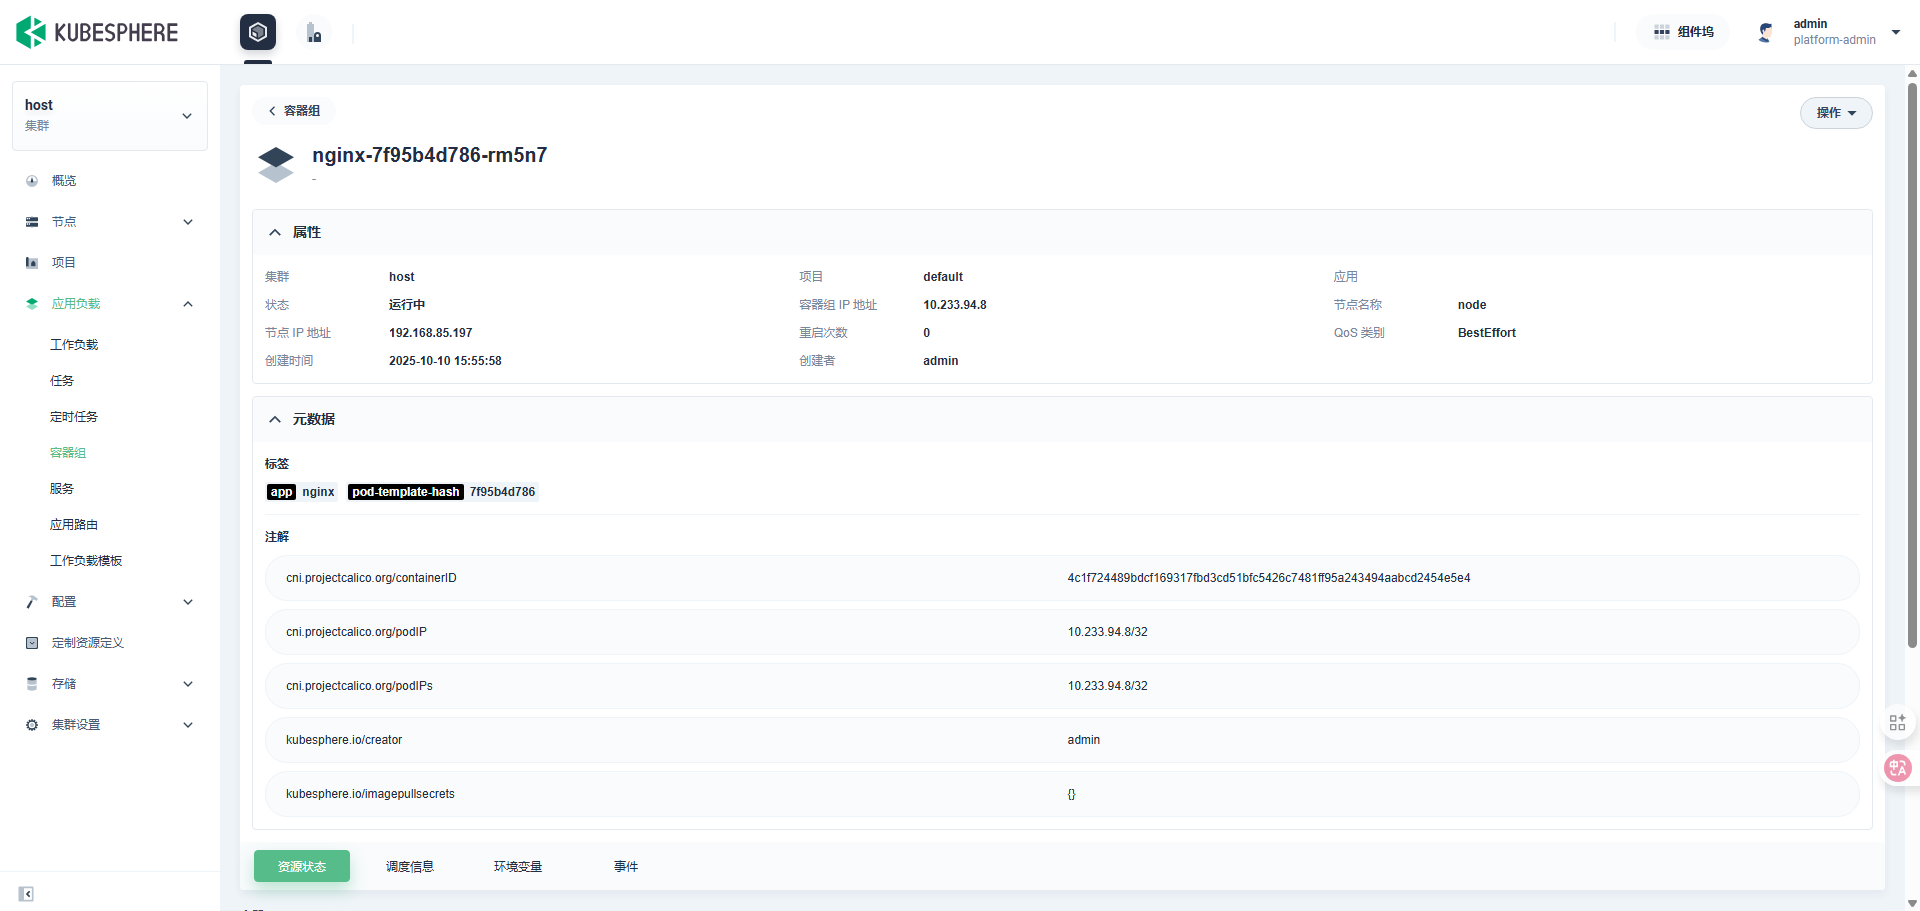
Task: Click the storage database icon
Action: coord(32,684)
